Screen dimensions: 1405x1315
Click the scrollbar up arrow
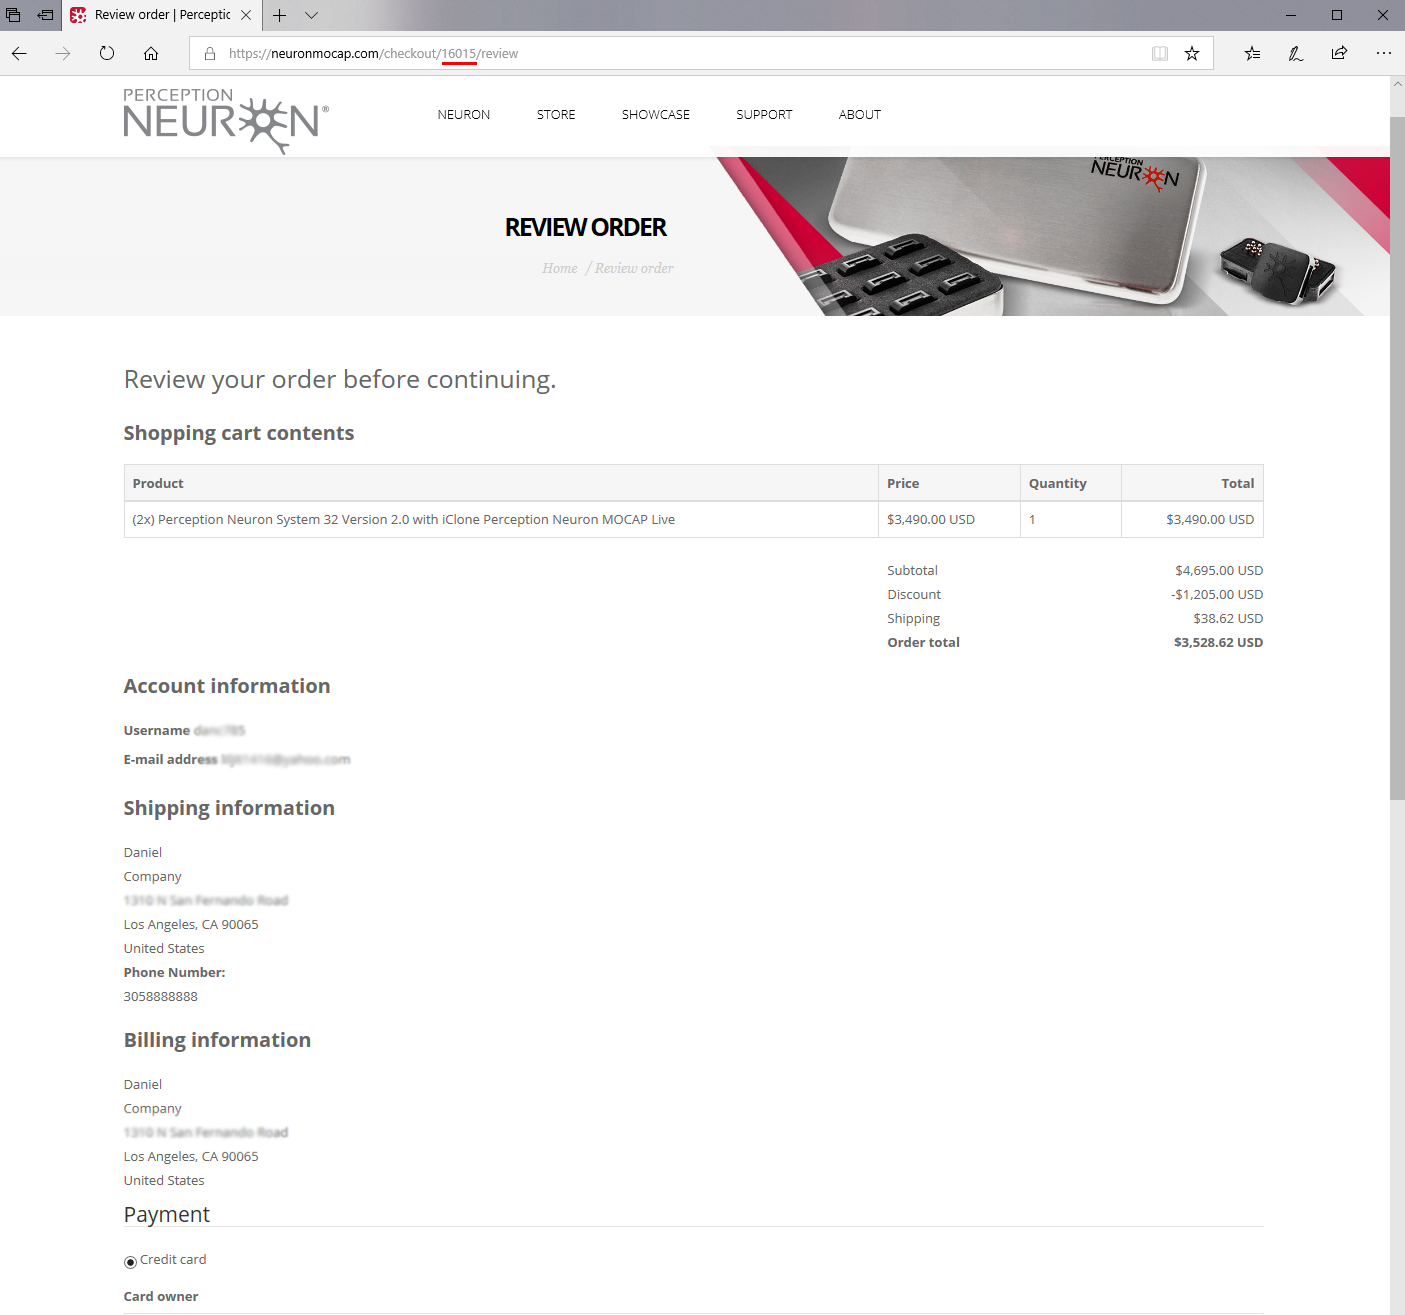tap(1397, 84)
